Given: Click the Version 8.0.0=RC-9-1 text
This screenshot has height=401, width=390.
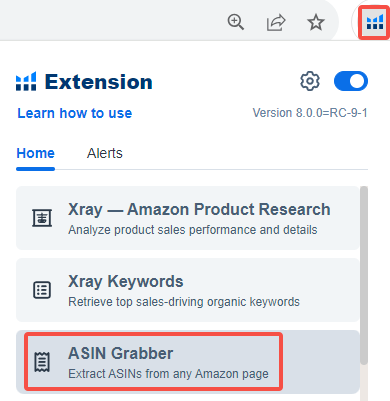Looking at the screenshot, I should tap(310, 113).
